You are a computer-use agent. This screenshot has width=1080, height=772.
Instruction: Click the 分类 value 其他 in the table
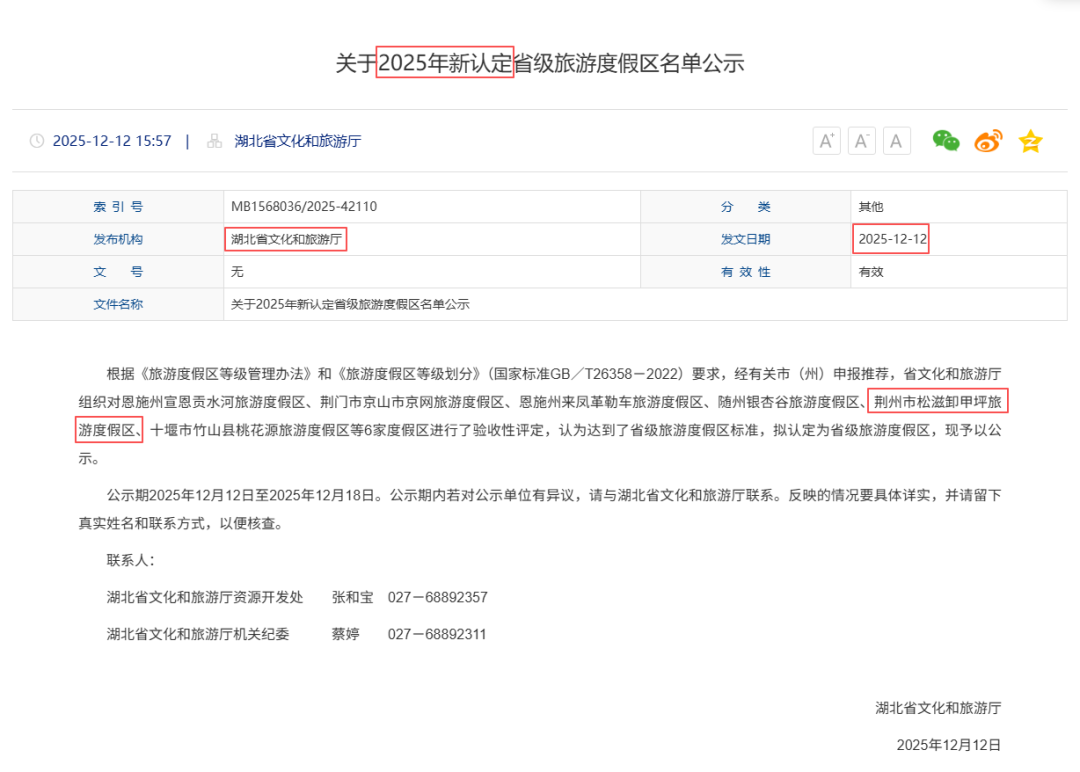pos(870,207)
